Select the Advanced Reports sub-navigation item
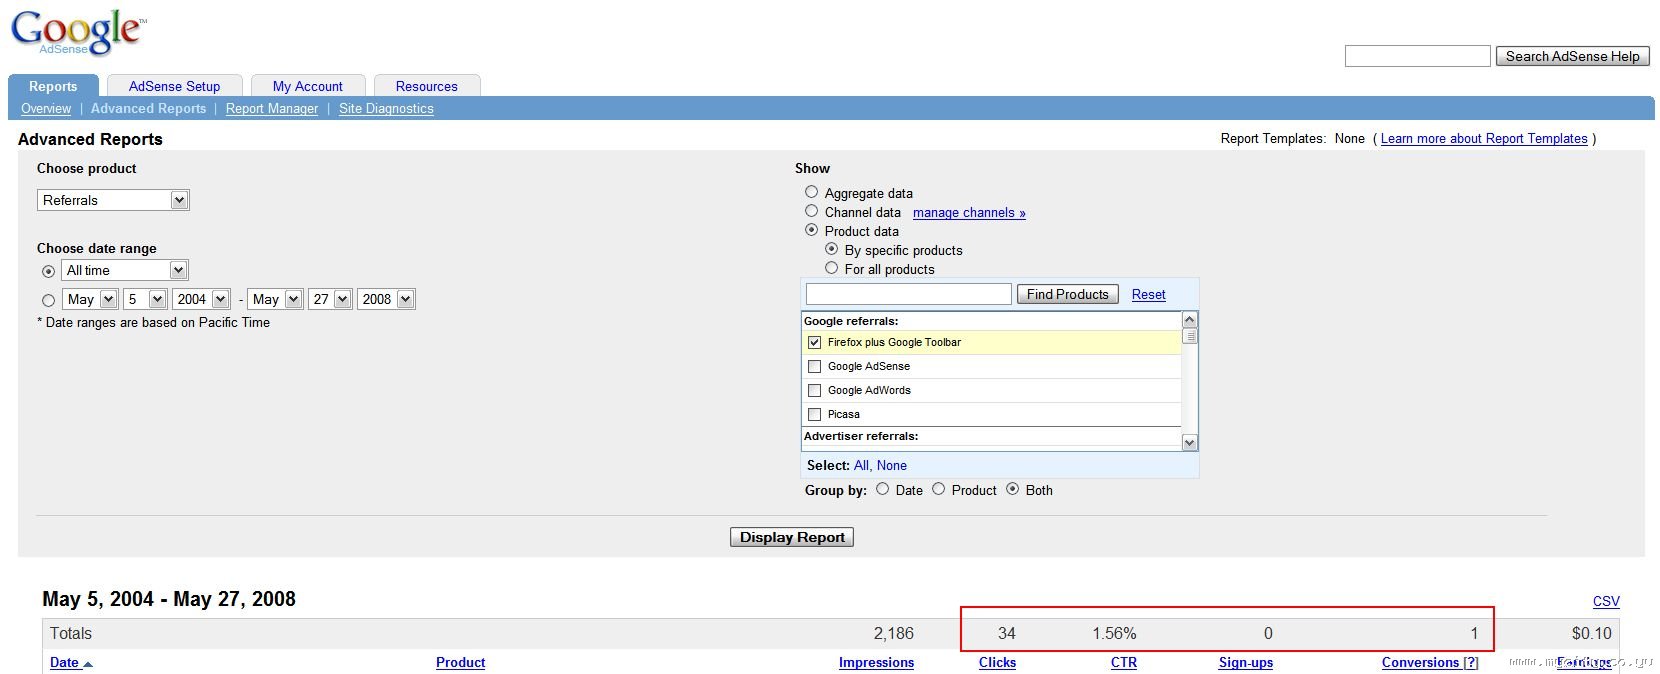This screenshot has height=674, width=1660. [x=149, y=109]
